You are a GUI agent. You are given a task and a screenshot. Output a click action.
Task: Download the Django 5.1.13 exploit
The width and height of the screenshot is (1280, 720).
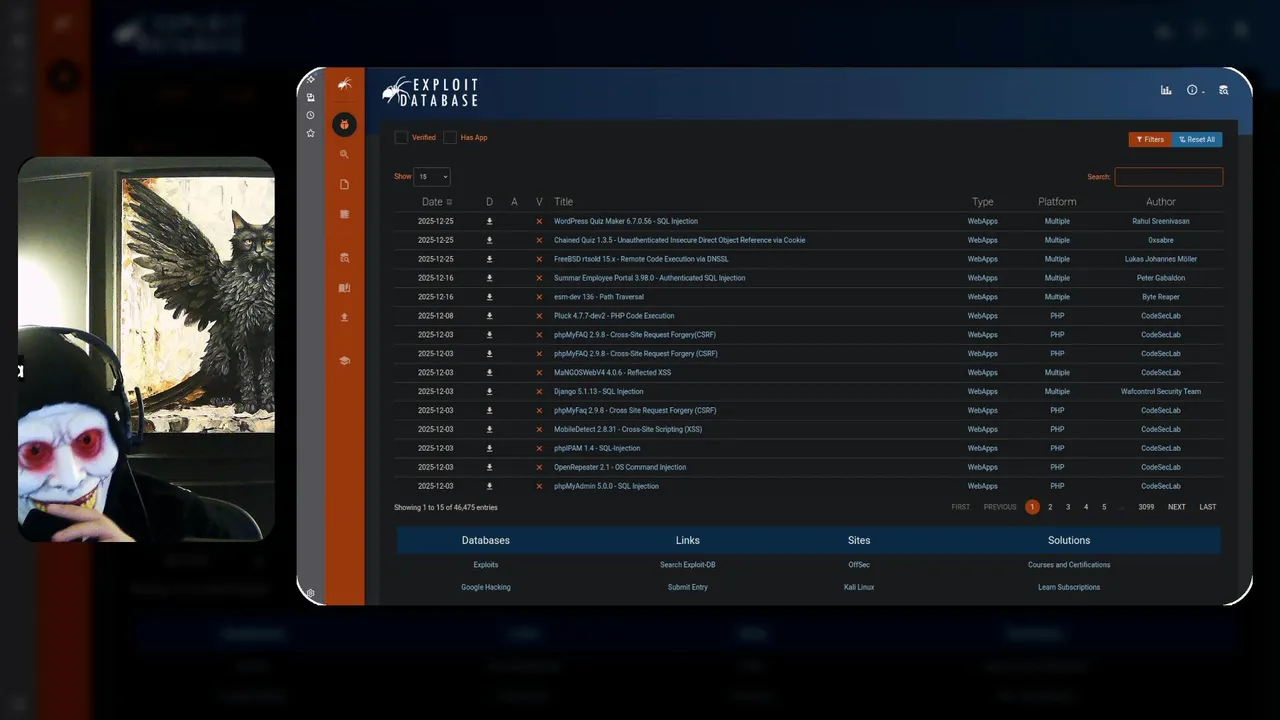(489, 392)
